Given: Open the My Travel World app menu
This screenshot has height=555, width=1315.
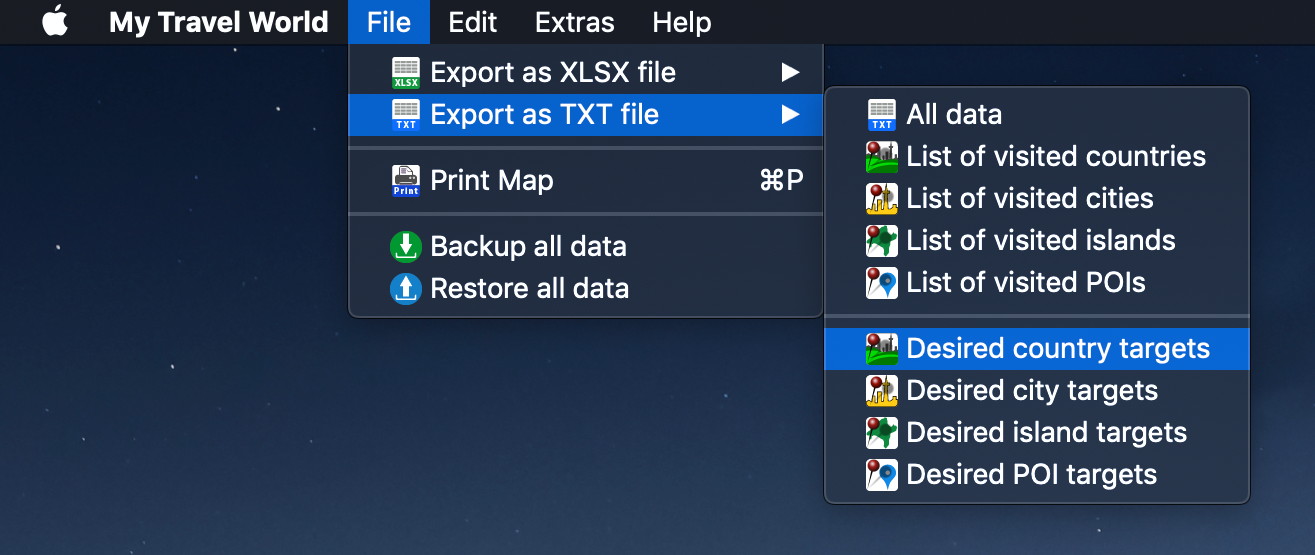Looking at the screenshot, I should pyautogui.click(x=219, y=22).
